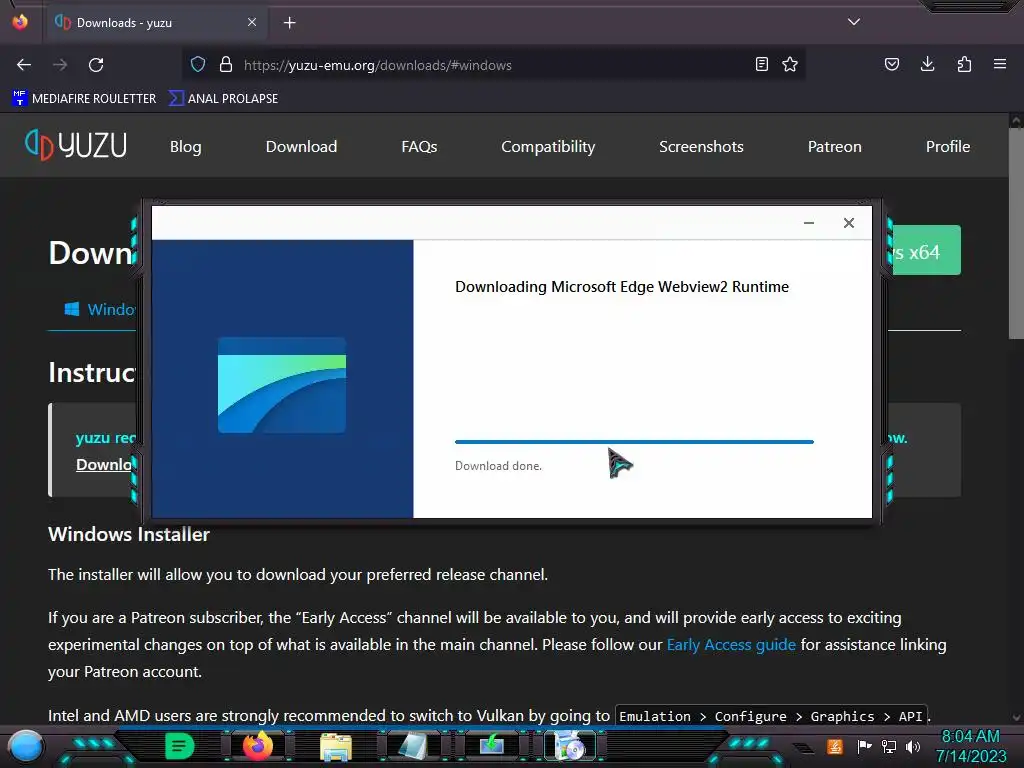
Task: Click the "Download done." status text
Action: [x=498, y=466]
